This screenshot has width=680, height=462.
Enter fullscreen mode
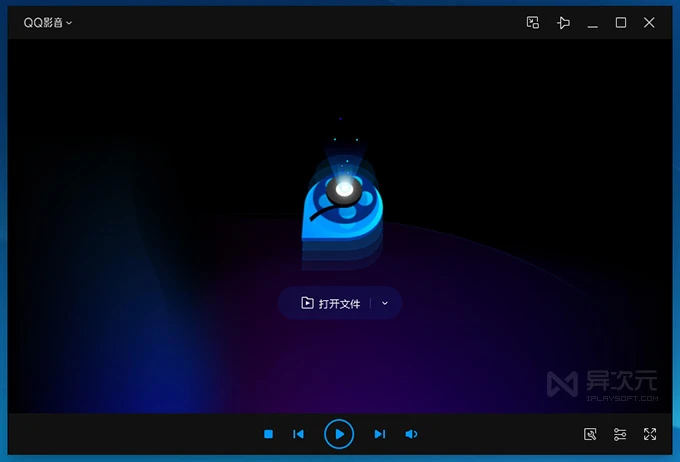pos(650,434)
